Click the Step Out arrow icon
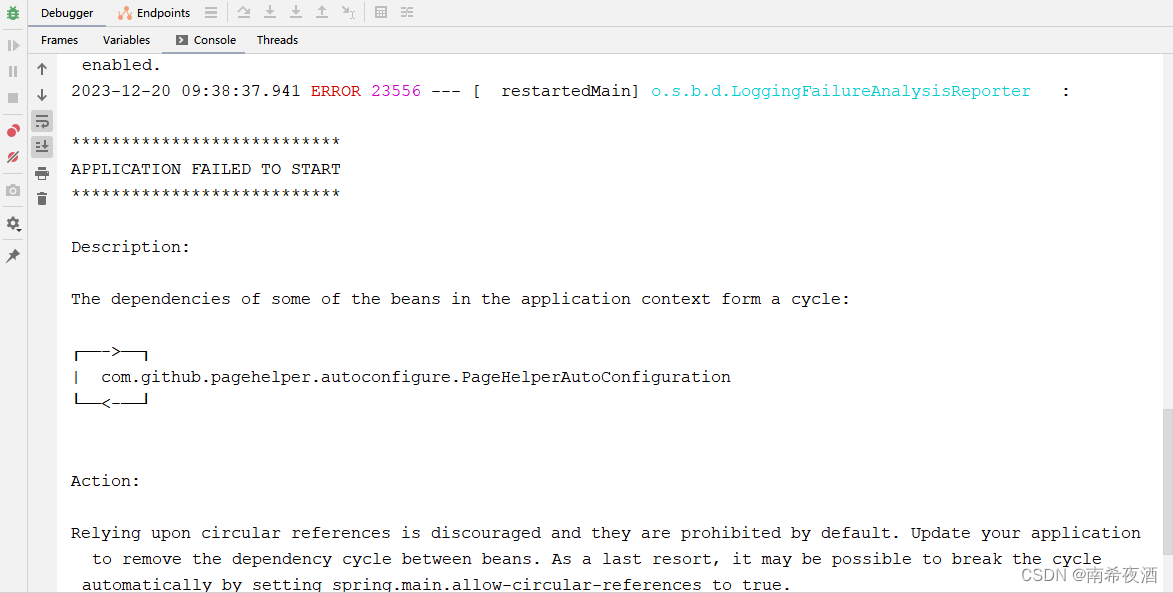The image size is (1173, 593). pyautogui.click(x=321, y=11)
